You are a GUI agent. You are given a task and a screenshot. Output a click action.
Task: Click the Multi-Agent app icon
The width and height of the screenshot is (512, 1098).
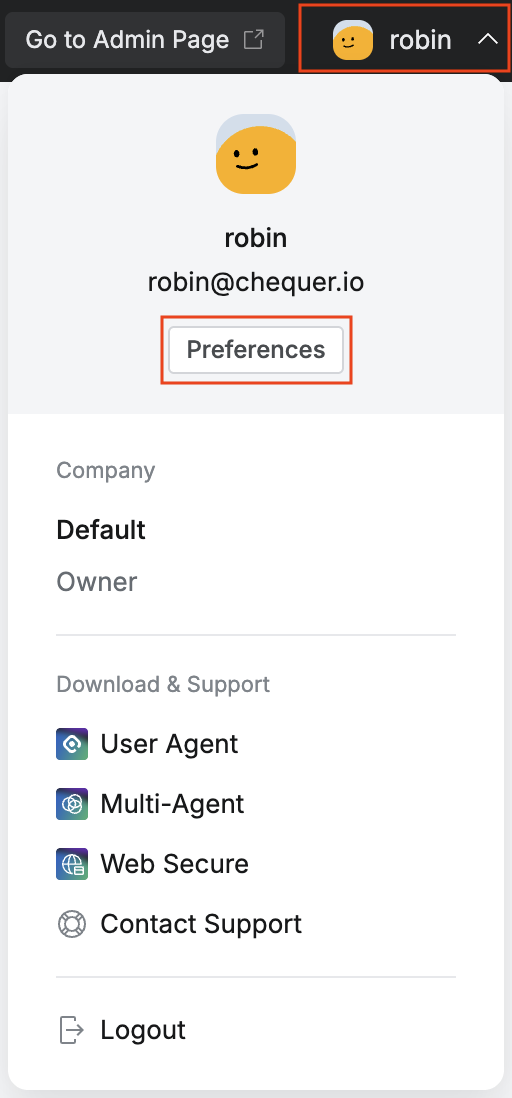point(72,804)
